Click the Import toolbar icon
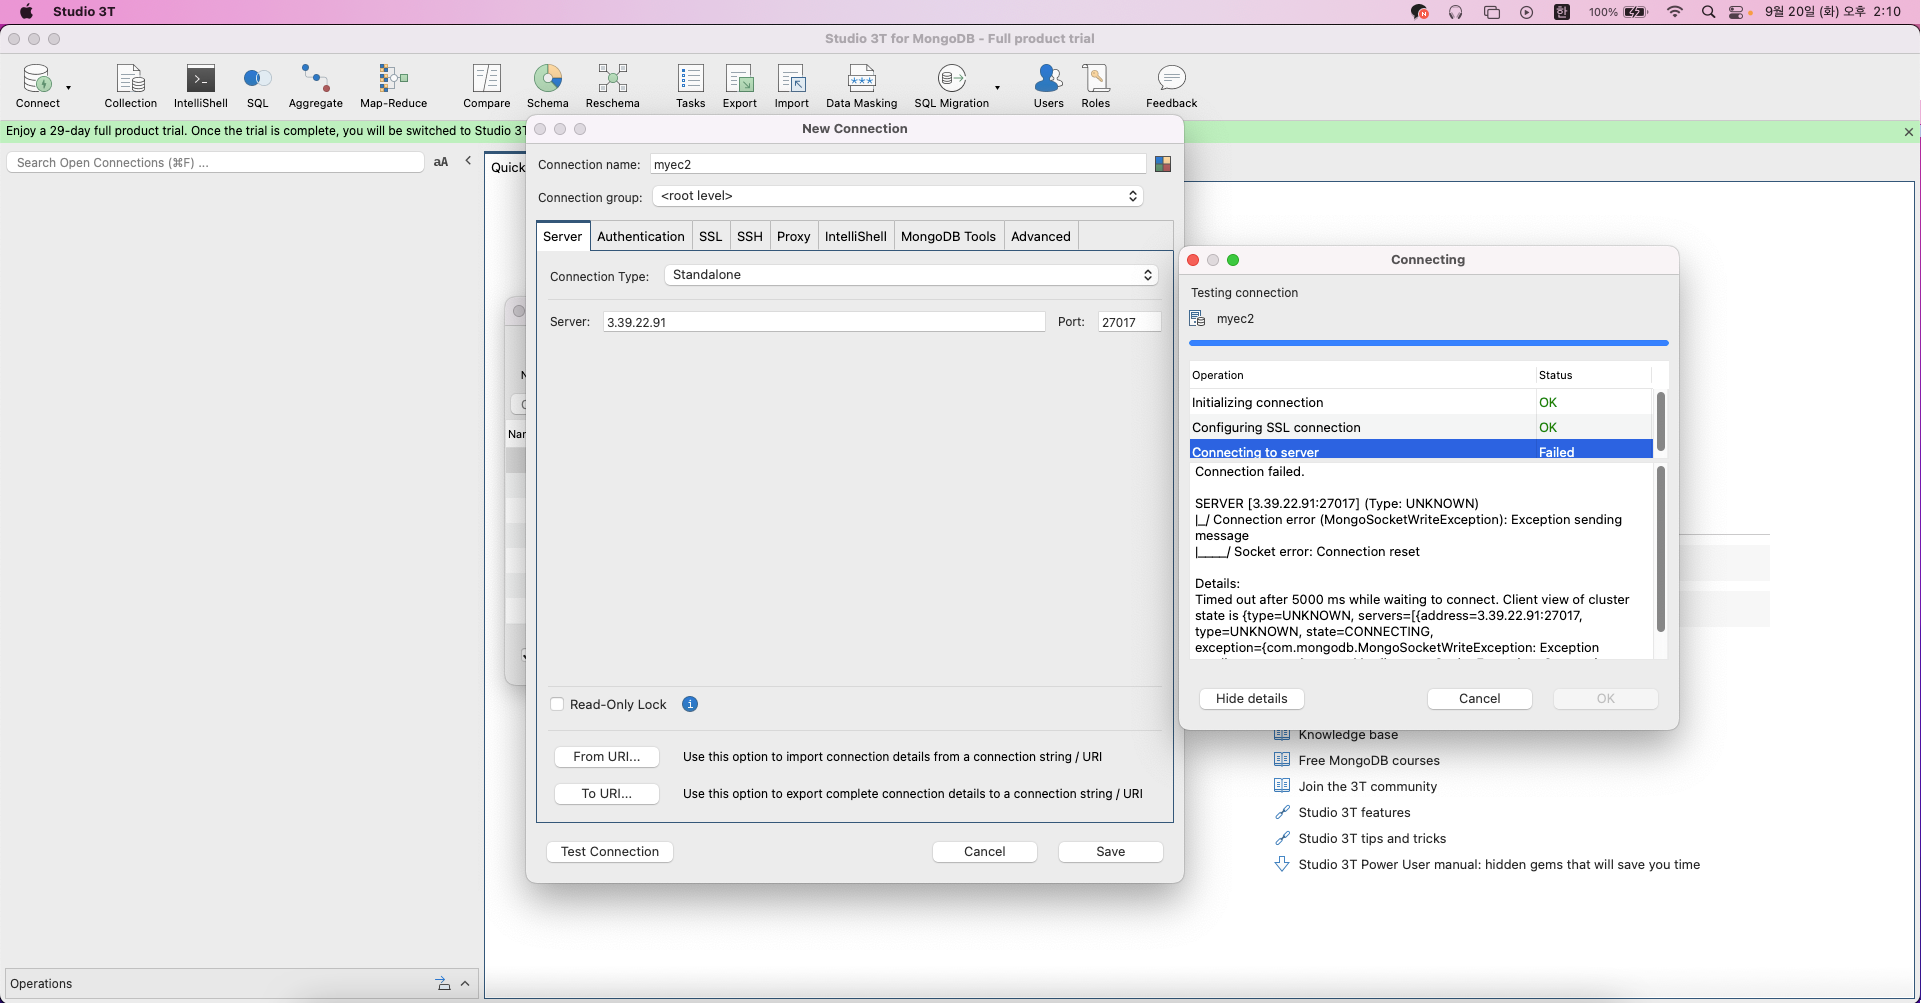The image size is (1921, 1003). click(x=791, y=85)
